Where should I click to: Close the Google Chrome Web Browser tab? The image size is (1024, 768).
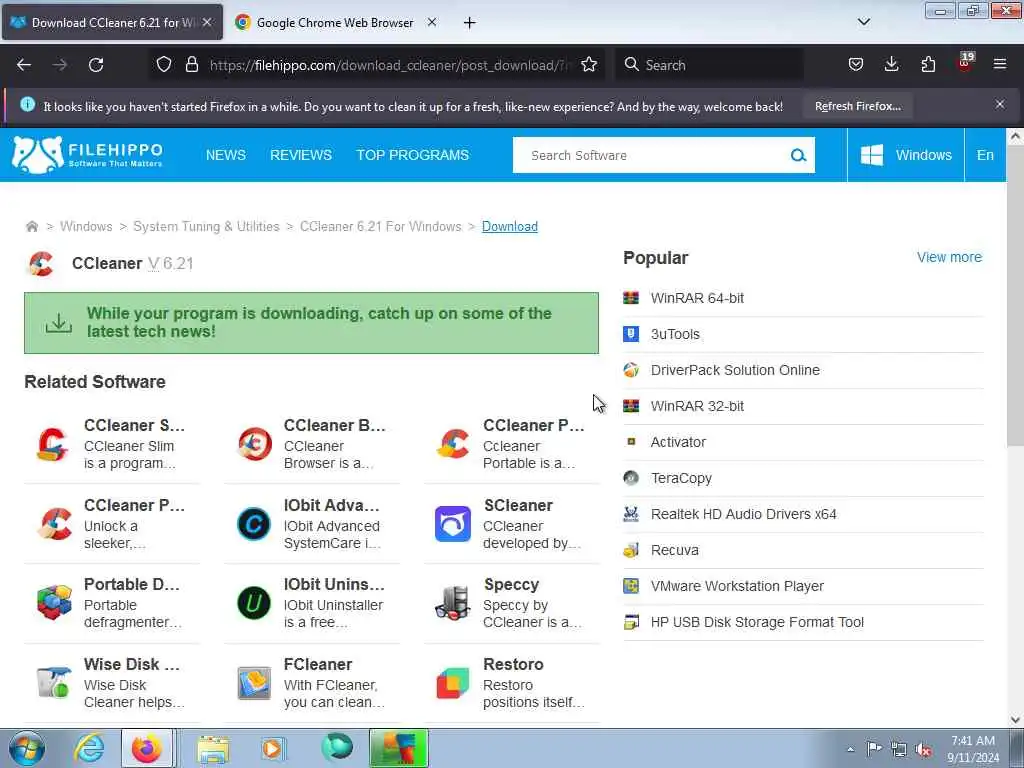(432, 22)
